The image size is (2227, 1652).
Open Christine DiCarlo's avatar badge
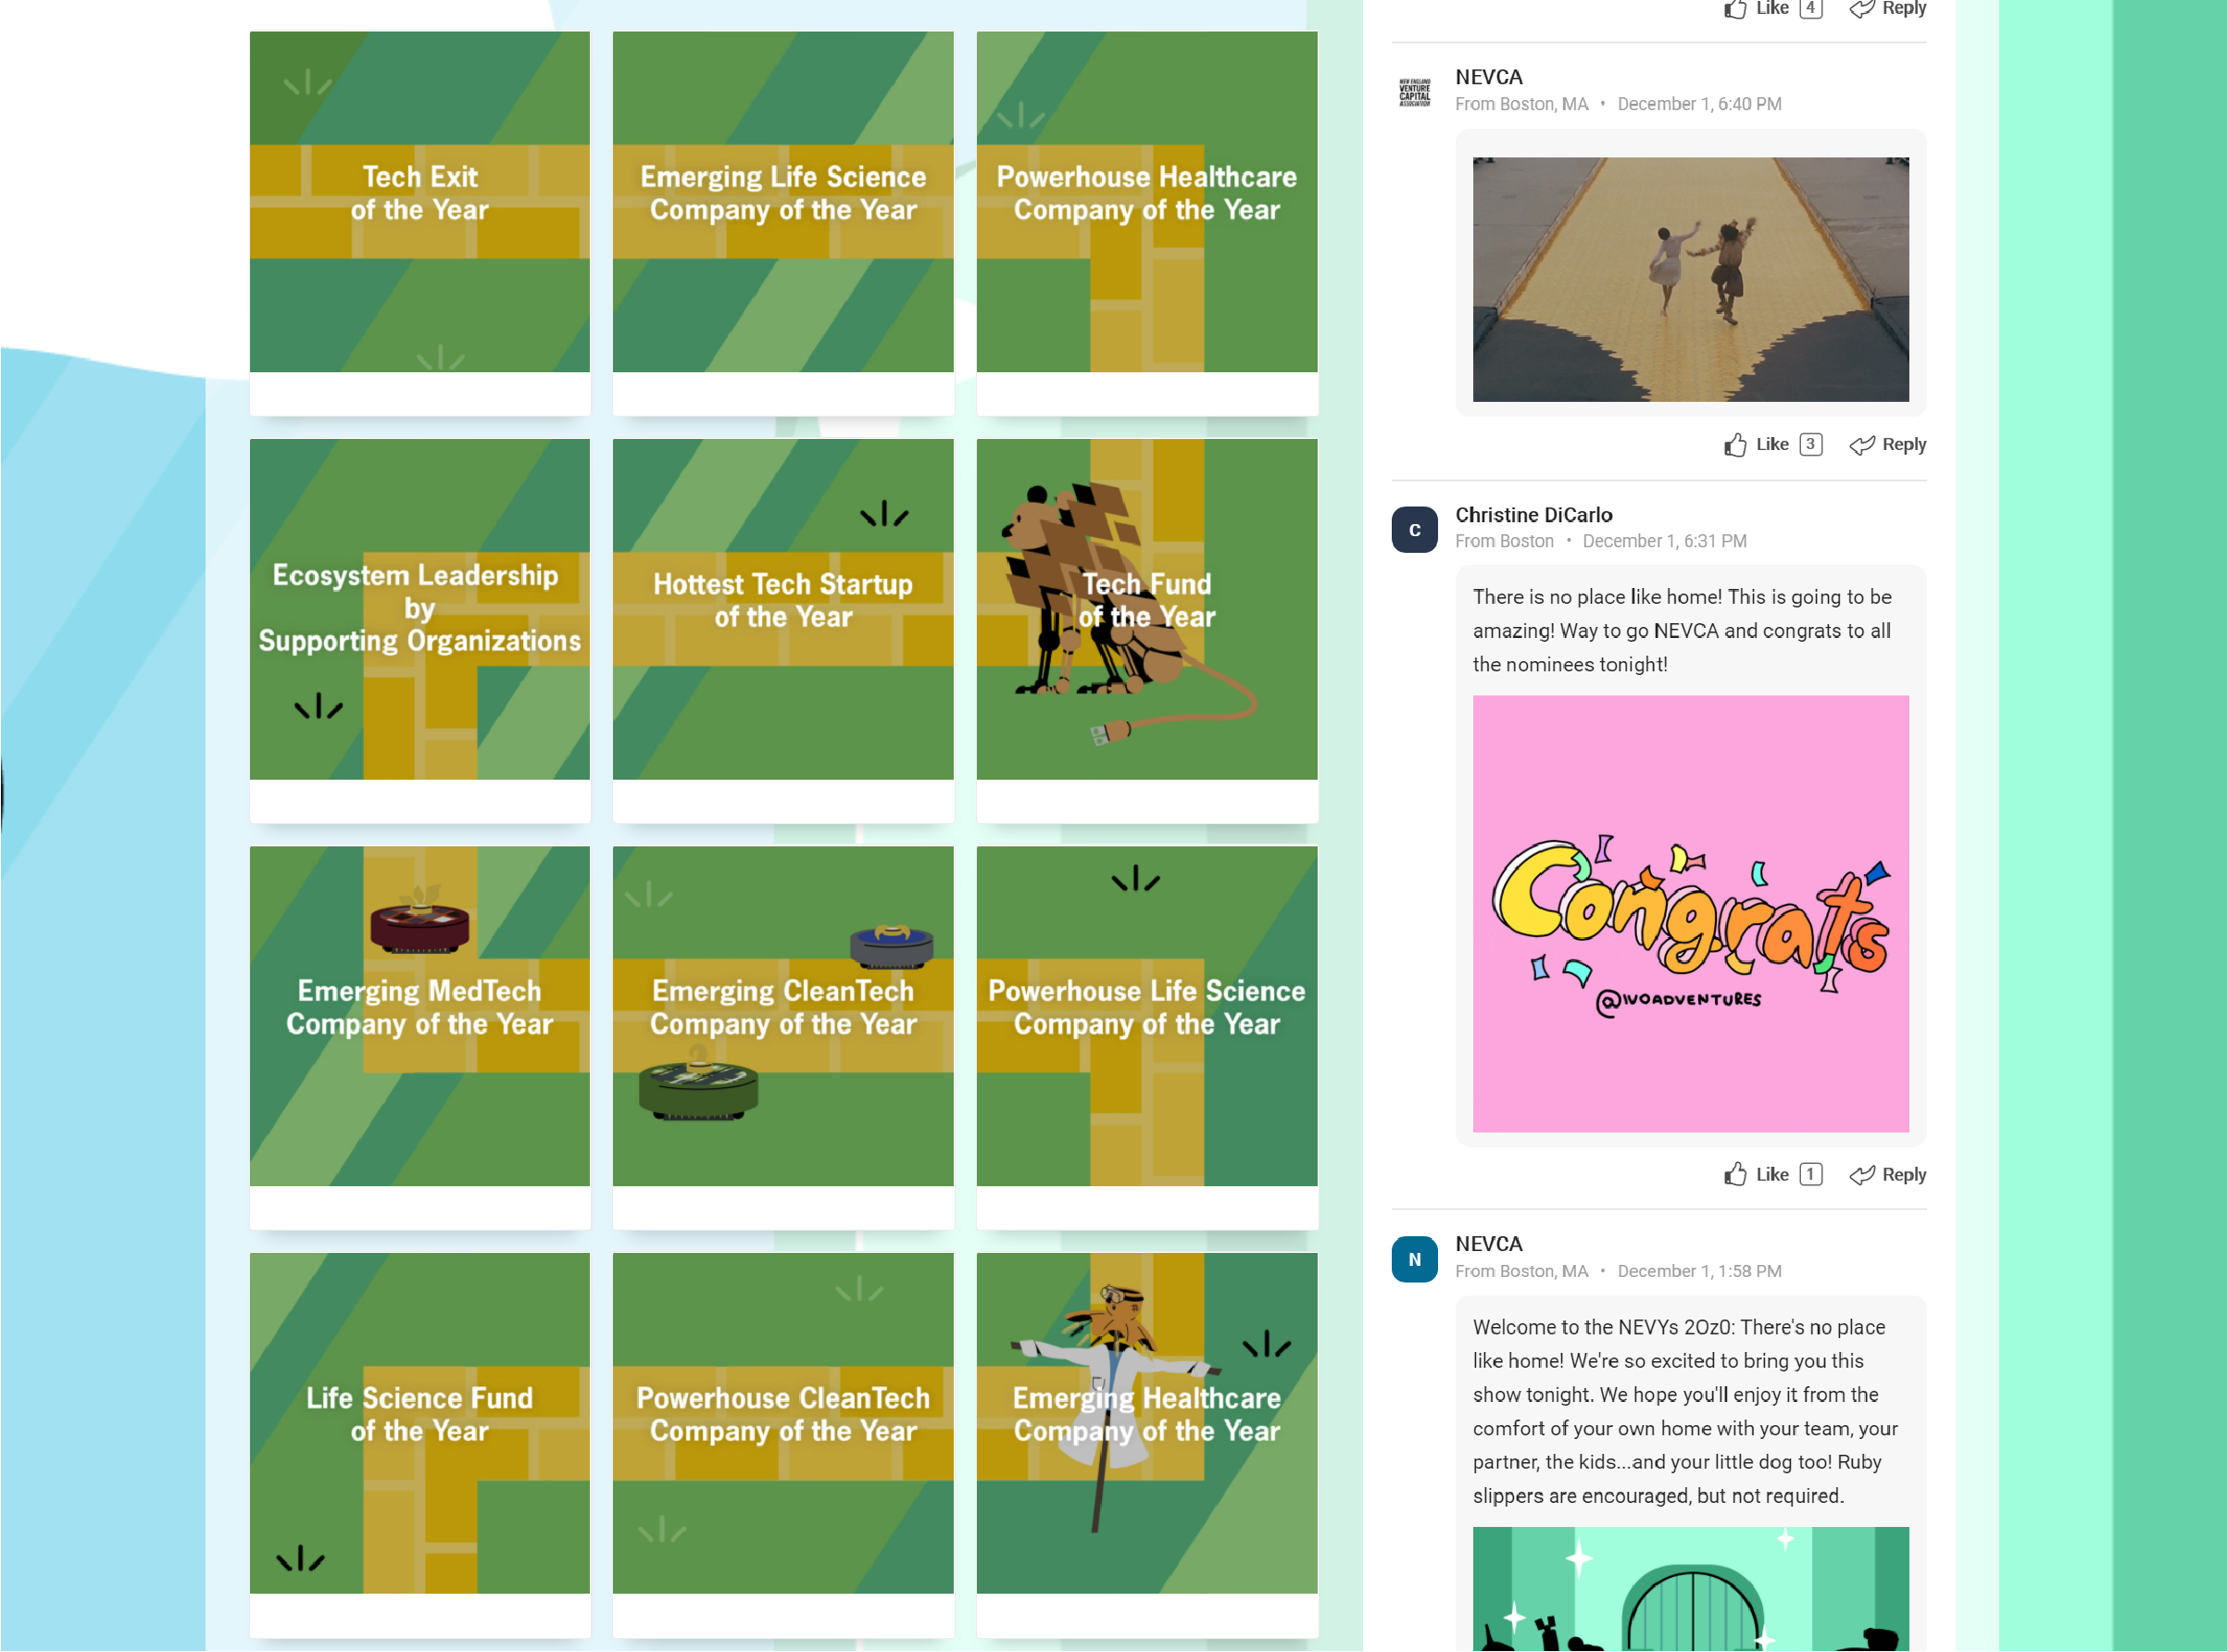coord(1414,530)
